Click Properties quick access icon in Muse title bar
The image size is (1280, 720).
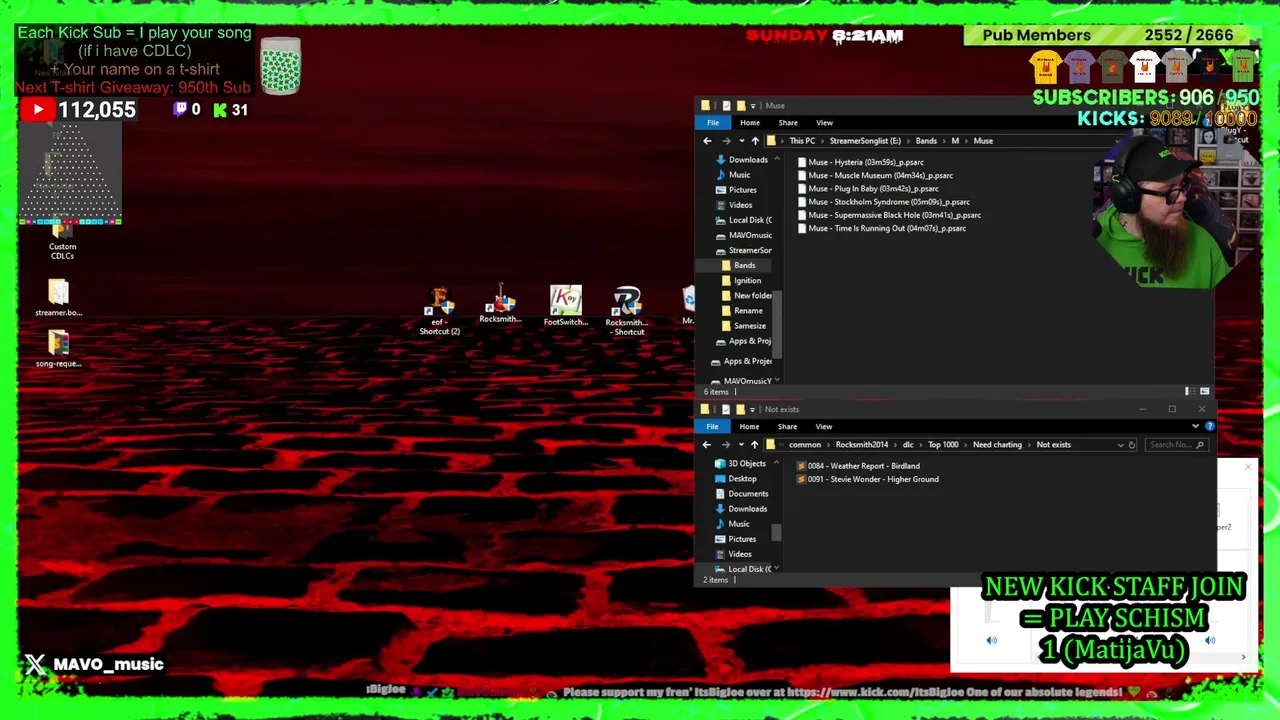coord(726,105)
